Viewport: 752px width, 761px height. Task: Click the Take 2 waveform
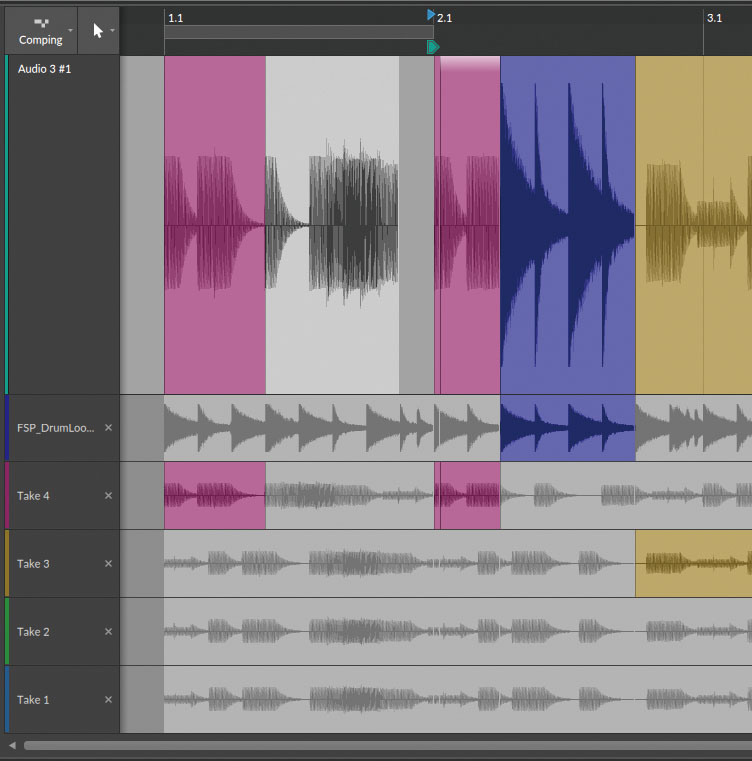pos(458,631)
